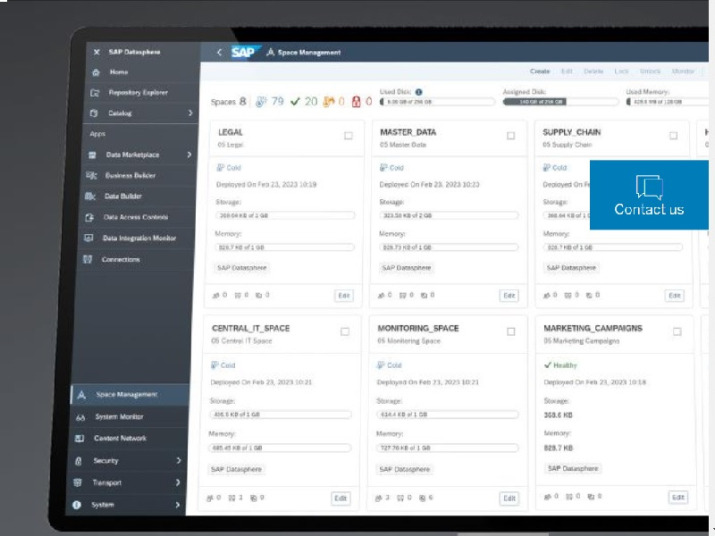Image resolution: width=715 pixels, height=536 pixels.
Task: Click the Data Marketplace icon
Action: click(92, 155)
